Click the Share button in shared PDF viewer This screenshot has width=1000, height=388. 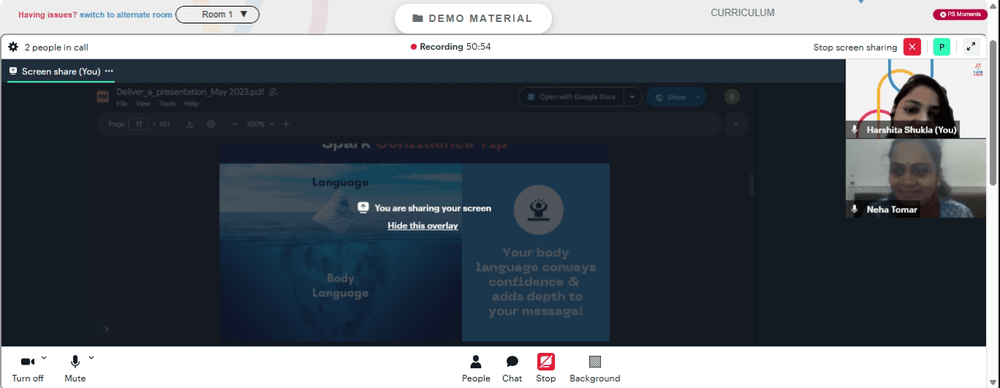[676, 97]
